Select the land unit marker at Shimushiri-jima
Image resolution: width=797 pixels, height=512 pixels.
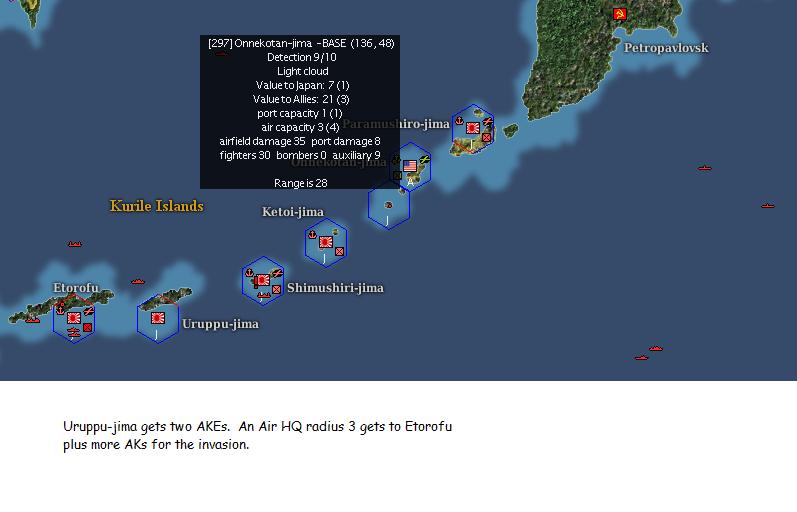[277, 289]
